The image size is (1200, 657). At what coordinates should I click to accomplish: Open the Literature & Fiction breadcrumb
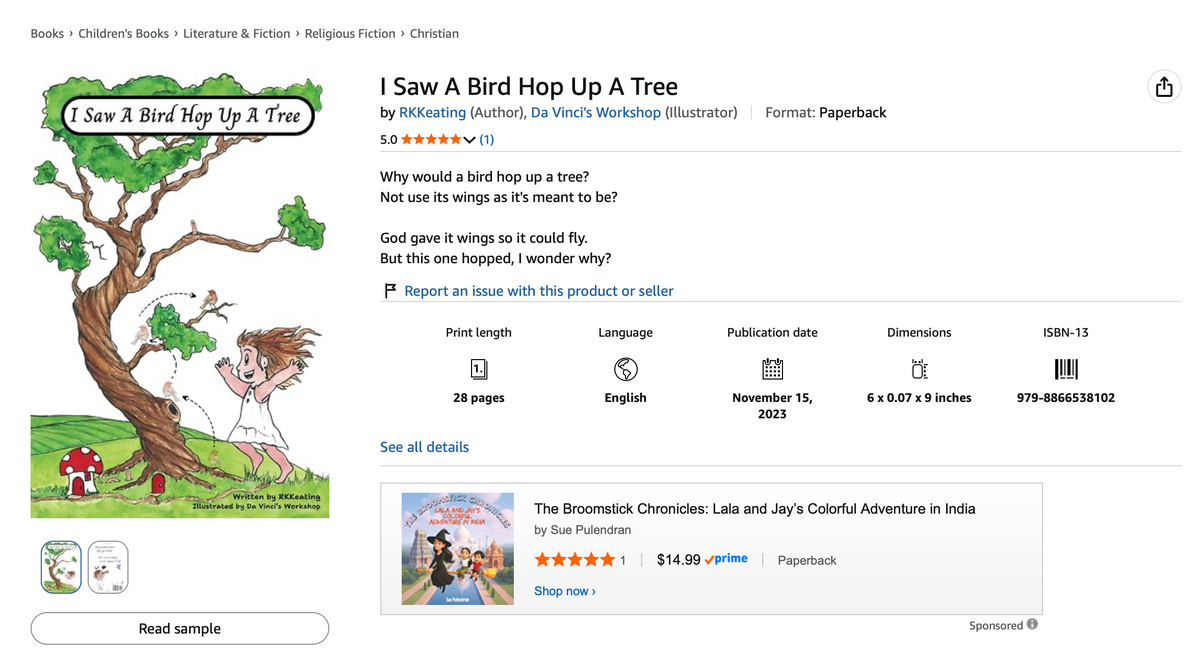tap(237, 33)
